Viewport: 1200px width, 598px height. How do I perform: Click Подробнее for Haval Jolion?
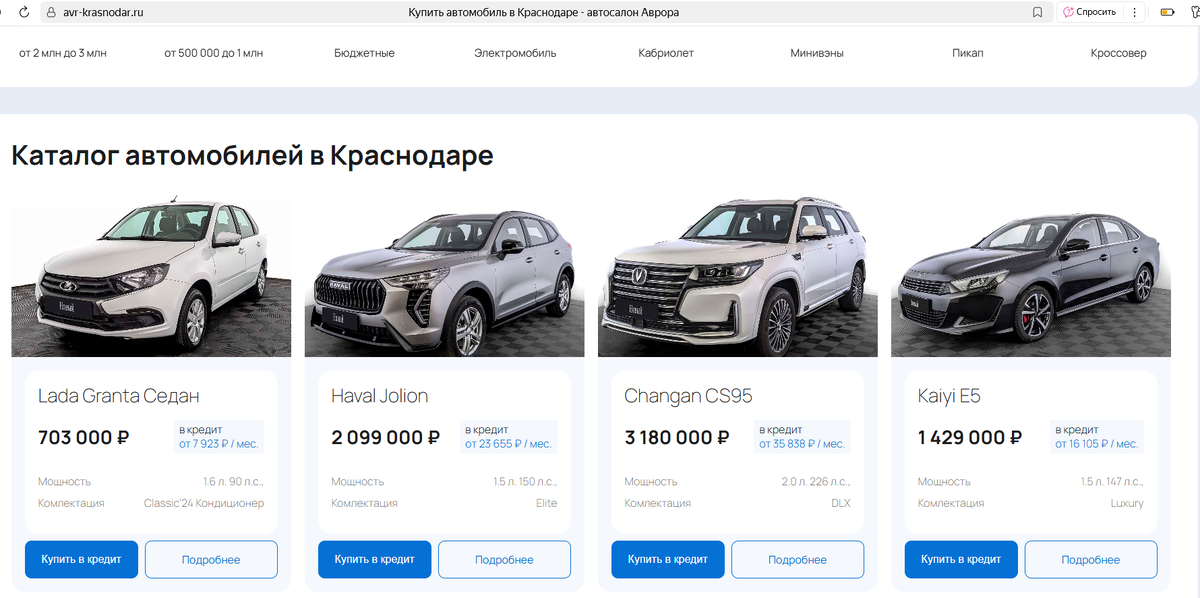point(504,559)
